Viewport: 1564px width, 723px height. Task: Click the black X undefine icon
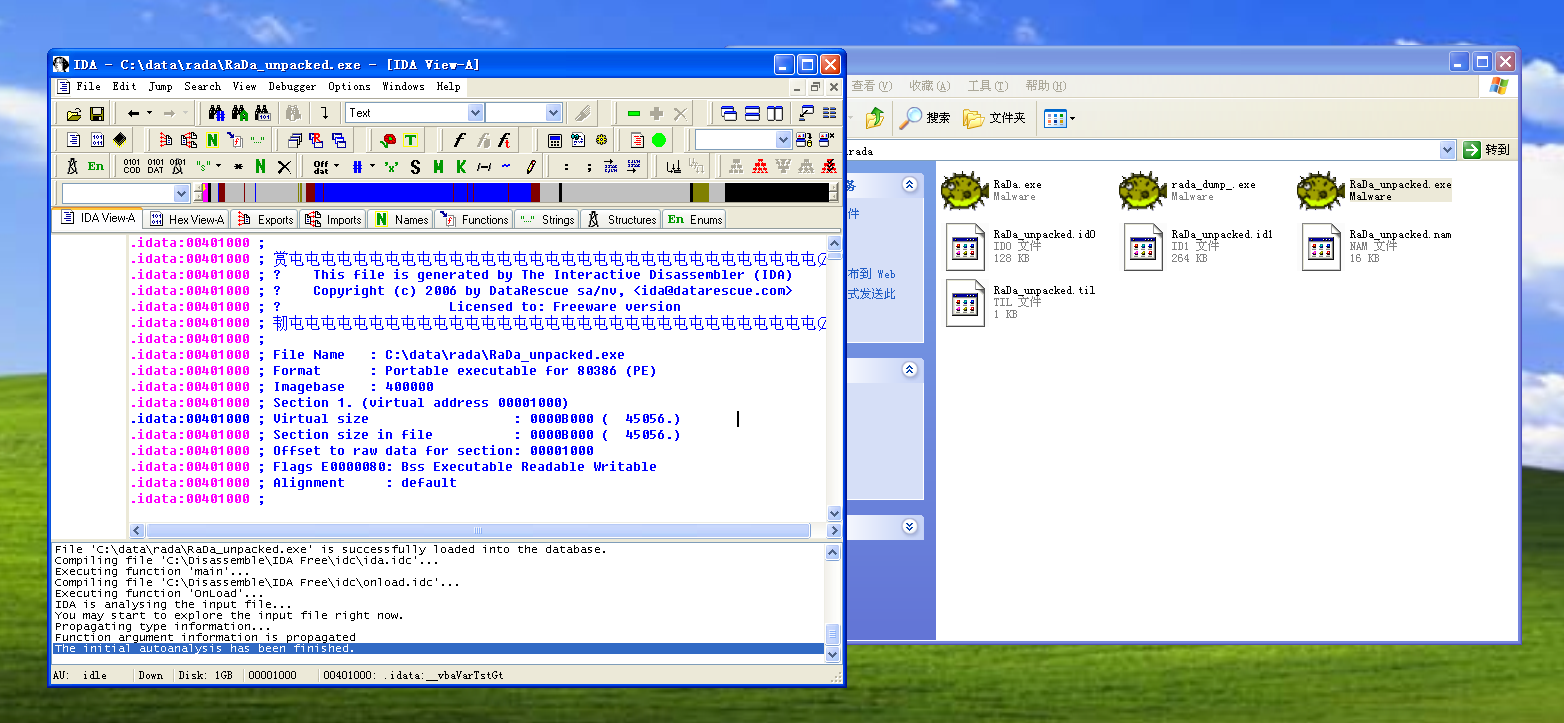[x=284, y=166]
